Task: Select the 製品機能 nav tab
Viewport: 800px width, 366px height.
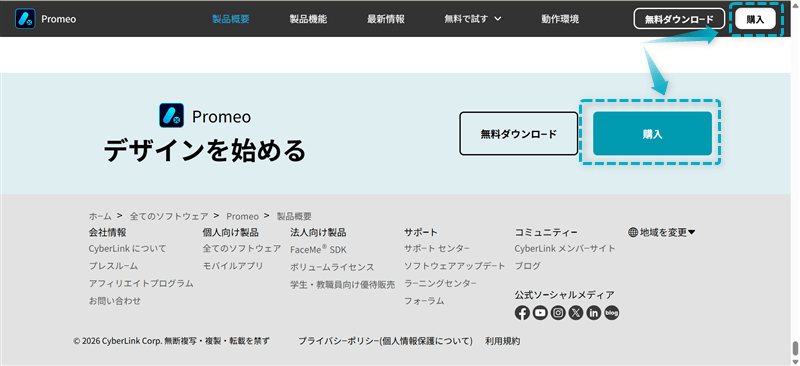Action: tap(308, 19)
